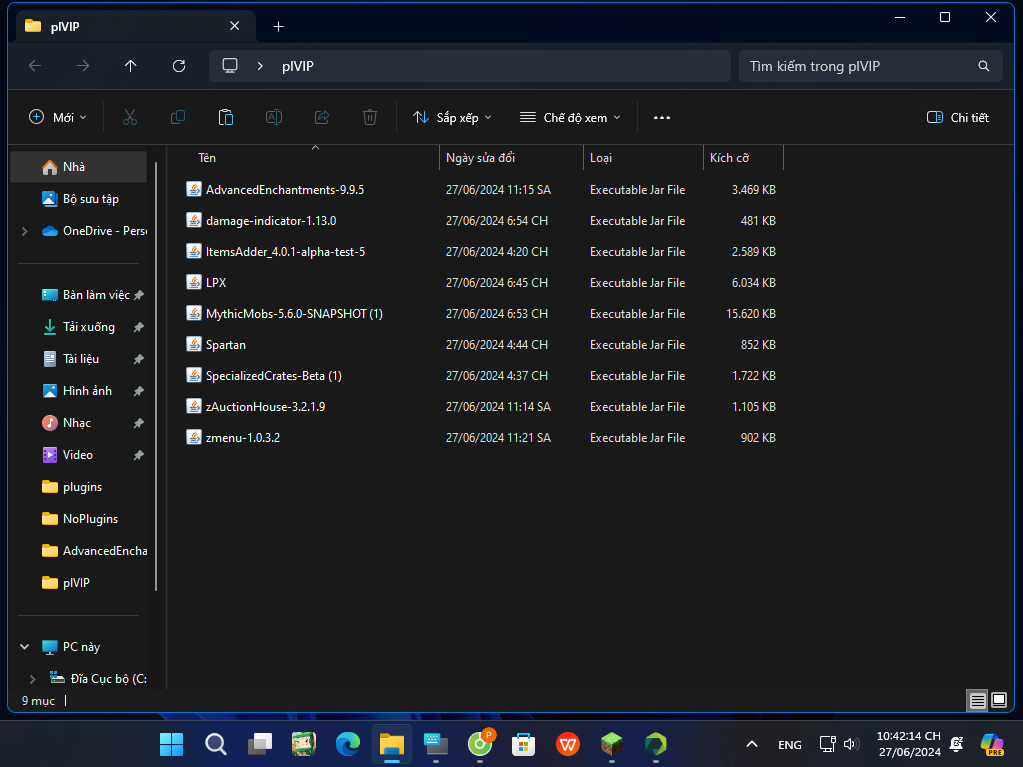The height and width of the screenshot is (767, 1023).
Task: Click the Mới new item button
Action: coord(57,117)
